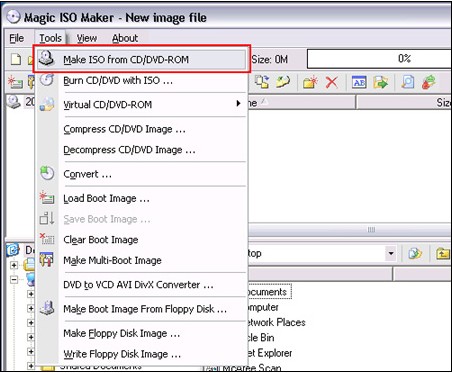Click the magnifier Find toolbar icon
The image size is (452, 373).
pos(408,82)
